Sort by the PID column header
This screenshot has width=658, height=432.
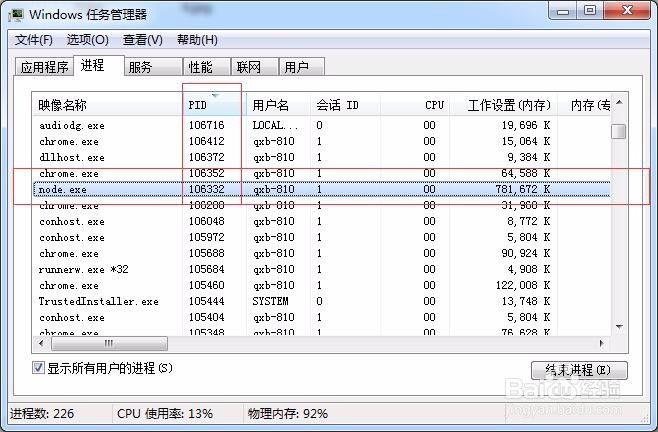(x=214, y=105)
